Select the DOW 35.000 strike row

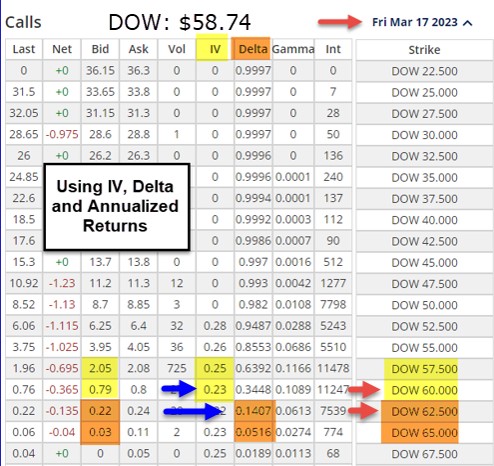coord(424,177)
